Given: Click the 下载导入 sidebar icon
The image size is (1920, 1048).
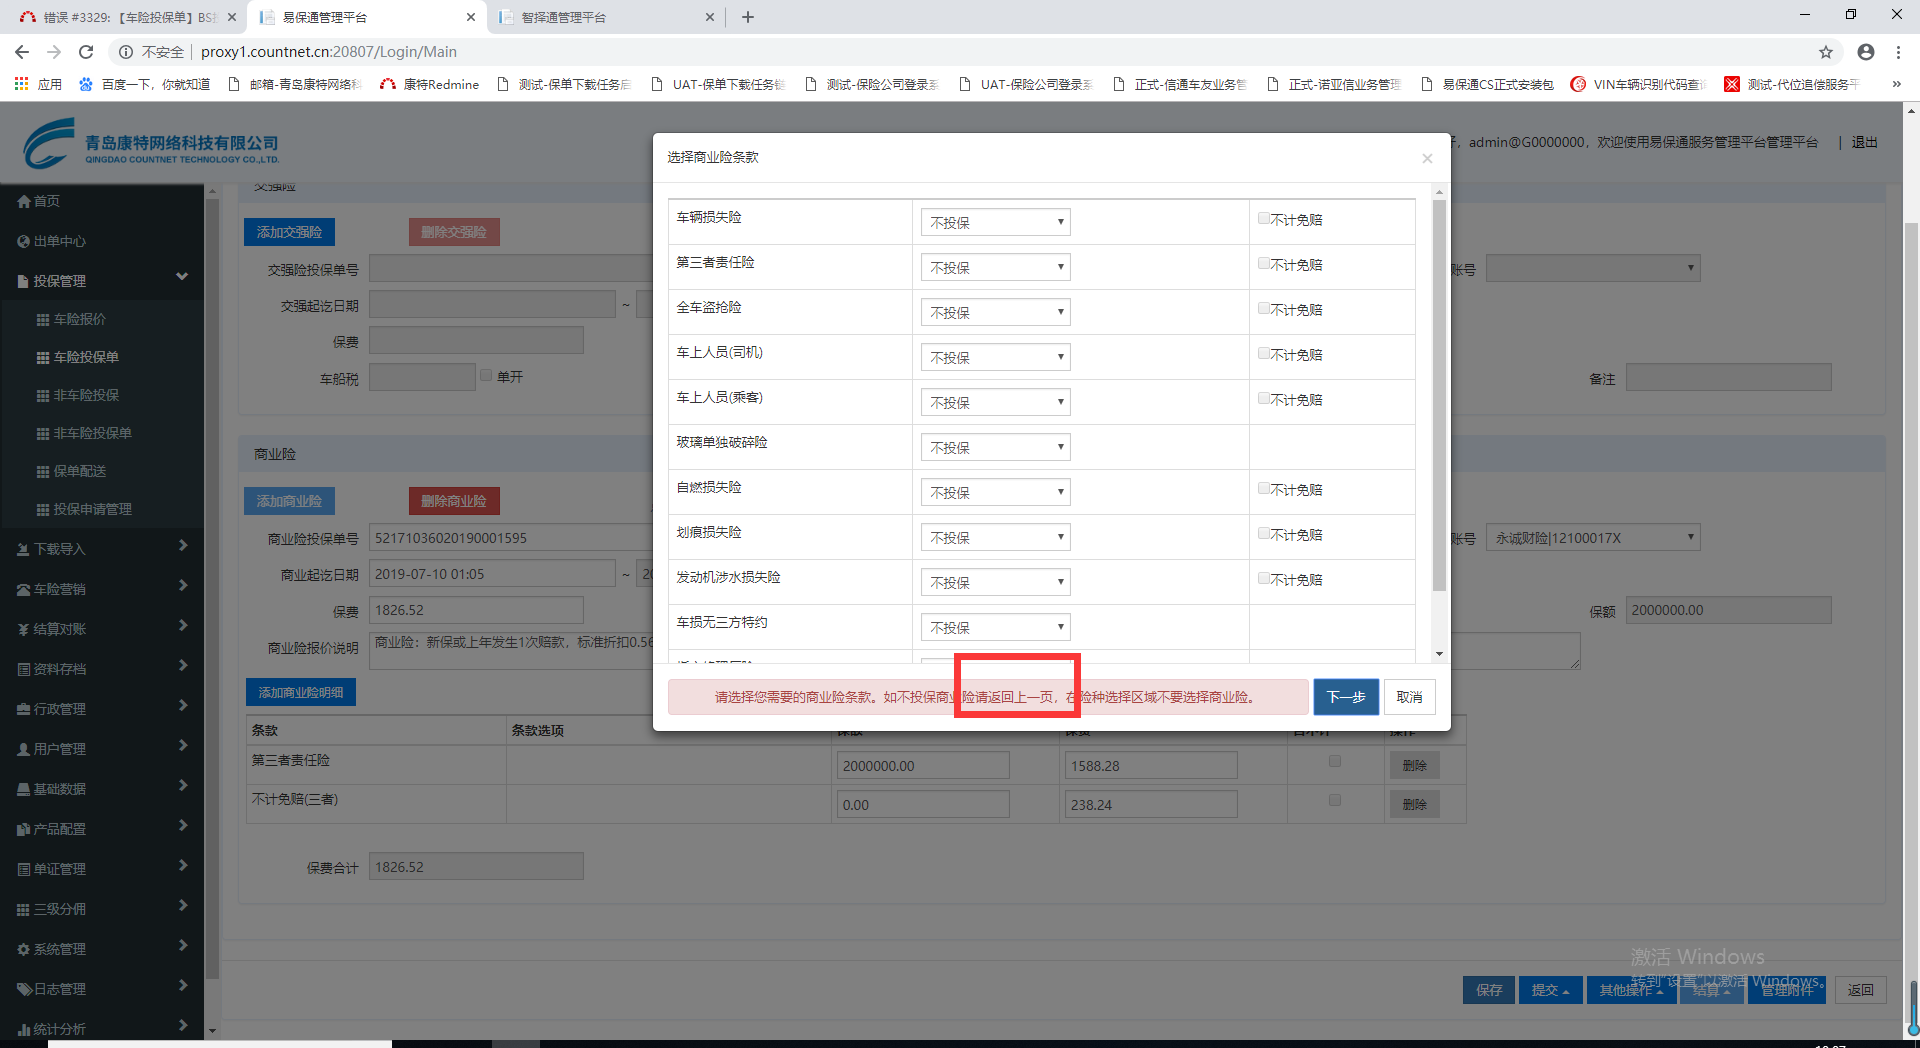Looking at the screenshot, I should [x=24, y=550].
